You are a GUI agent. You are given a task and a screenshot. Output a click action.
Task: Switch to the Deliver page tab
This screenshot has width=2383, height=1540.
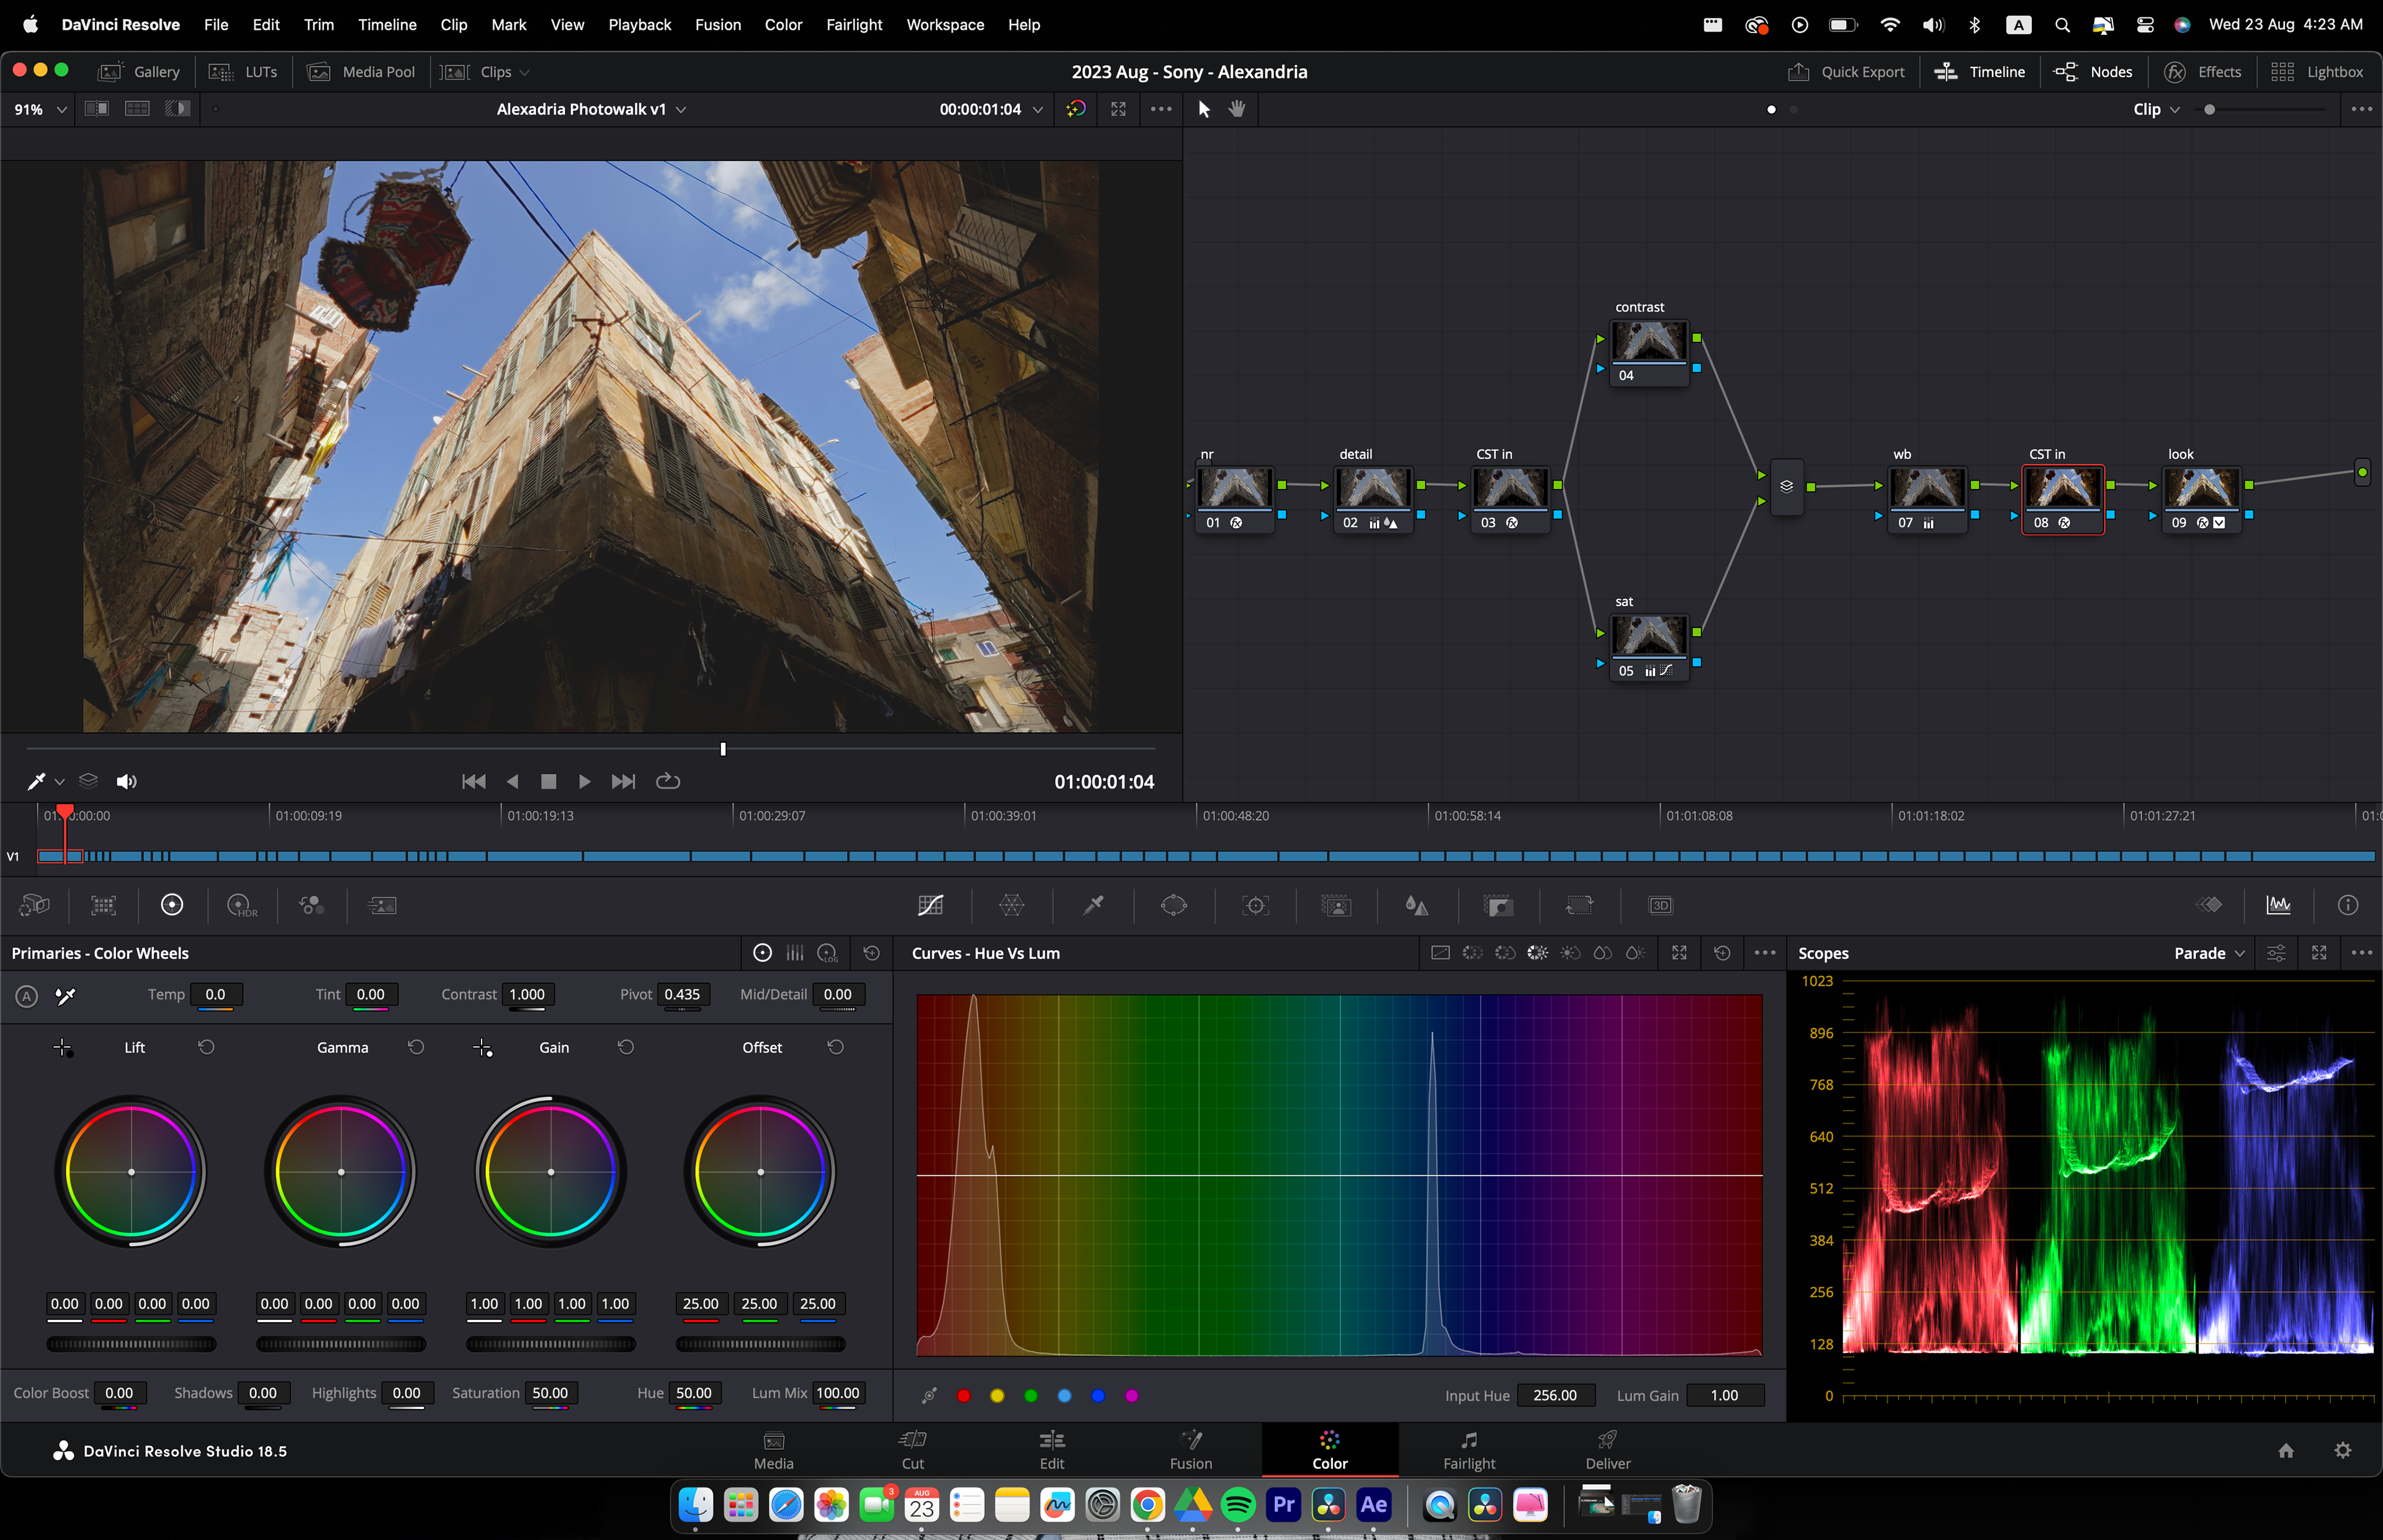1606,1450
